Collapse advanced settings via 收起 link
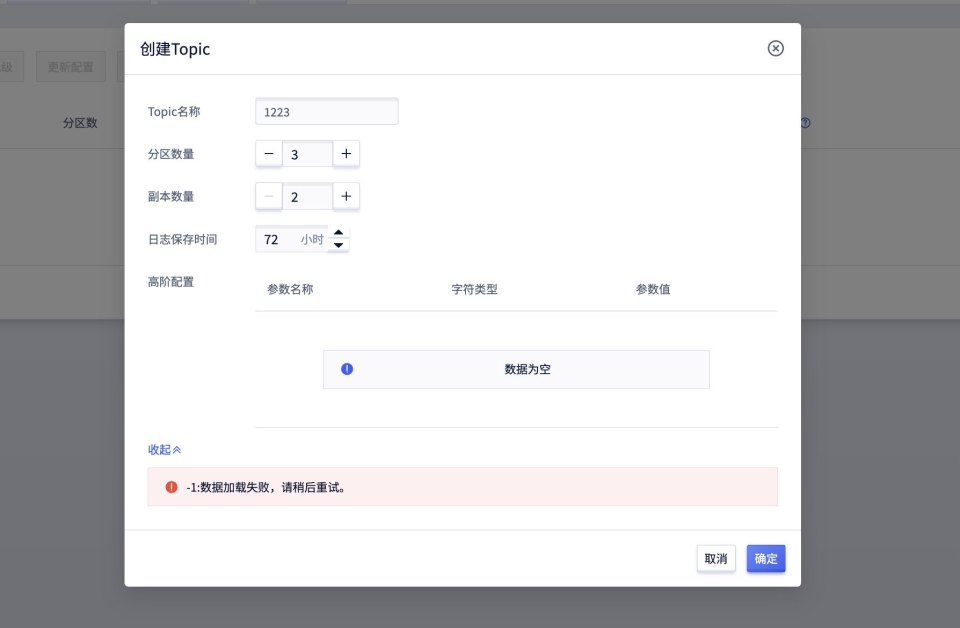This screenshot has height=628, width=960. click(x=164, y=450)
